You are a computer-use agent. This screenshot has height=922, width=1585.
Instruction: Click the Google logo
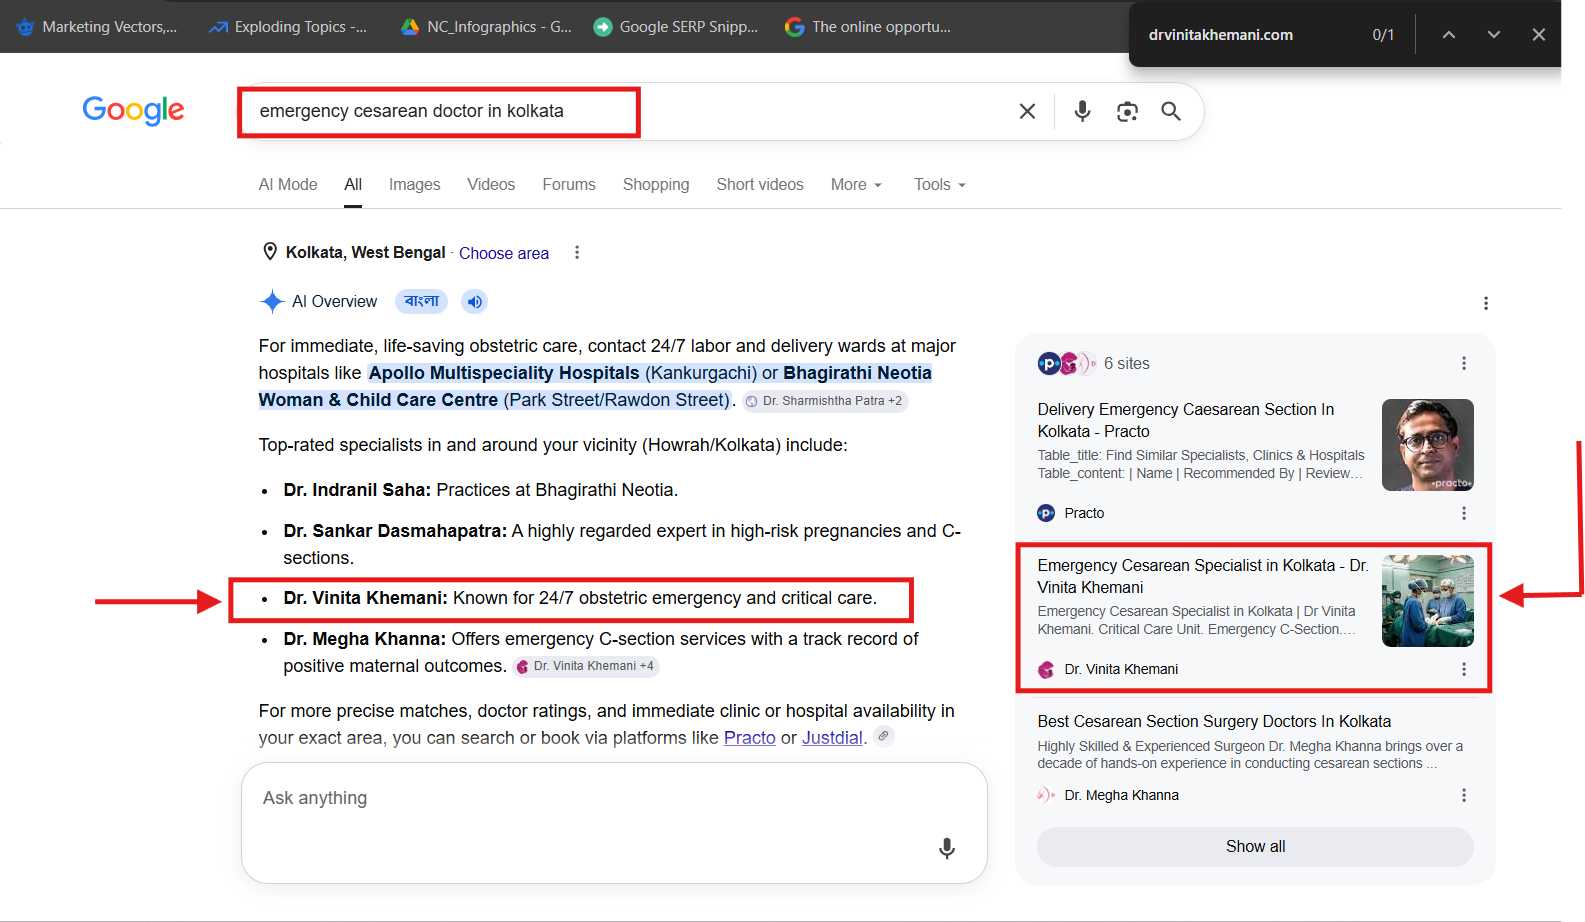[x=133, y=110]
